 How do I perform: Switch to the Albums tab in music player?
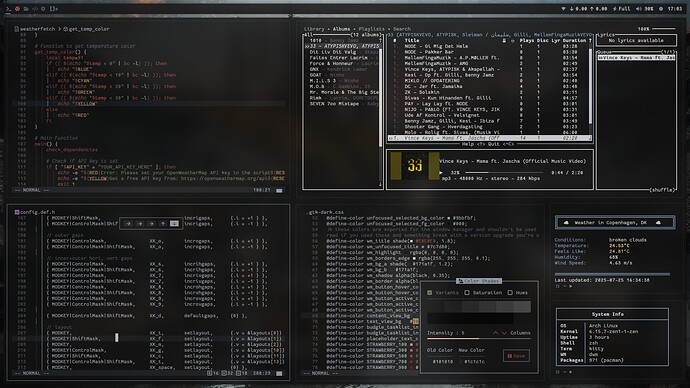click(x=341, y=29)
